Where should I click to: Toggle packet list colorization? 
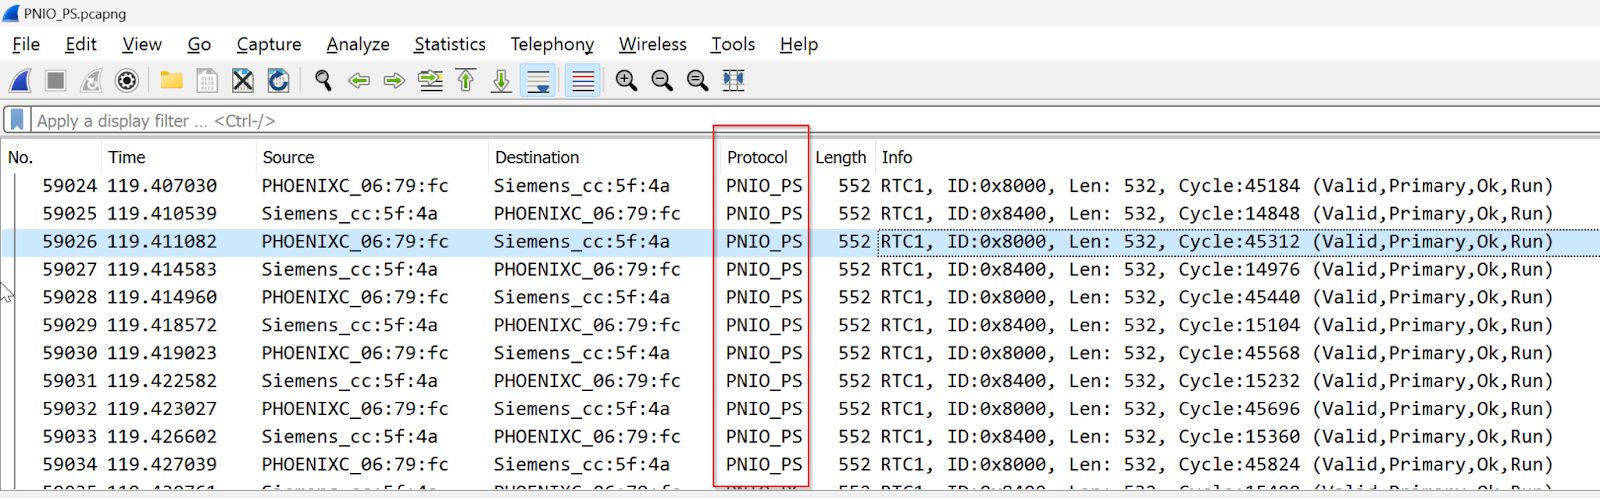click(583, 81)
